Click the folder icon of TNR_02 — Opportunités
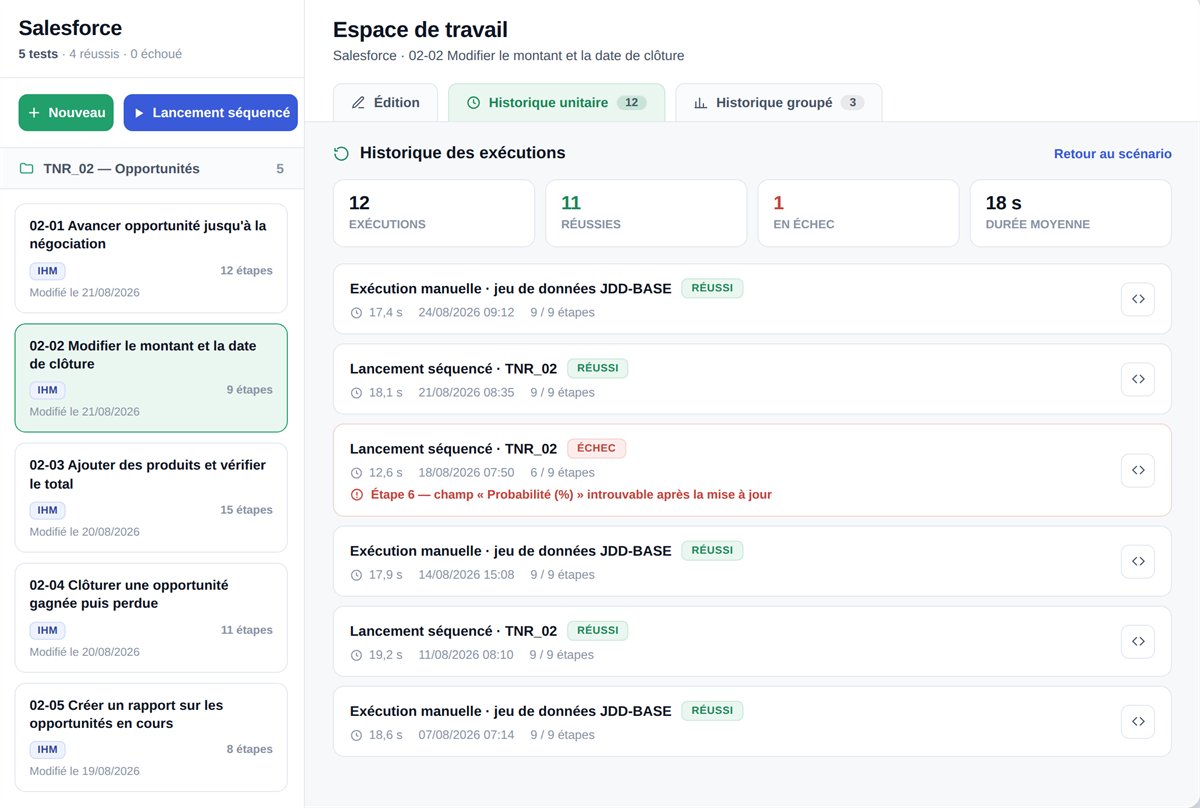This screenshot has height=808, width=1200. tap(27, 169)
